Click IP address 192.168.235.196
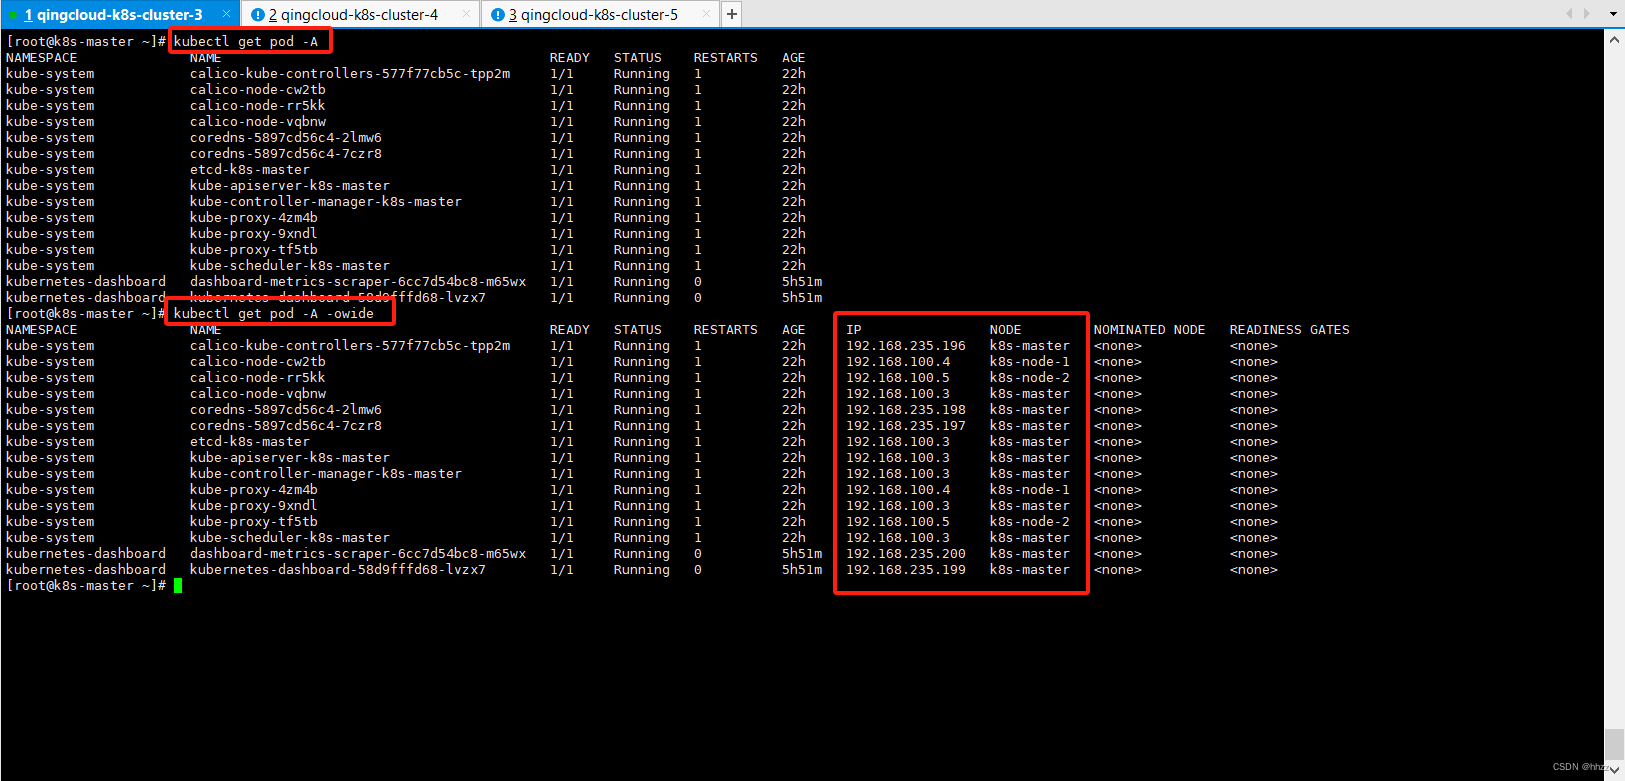Screen dimensions: 1625x781 (906, 346)
